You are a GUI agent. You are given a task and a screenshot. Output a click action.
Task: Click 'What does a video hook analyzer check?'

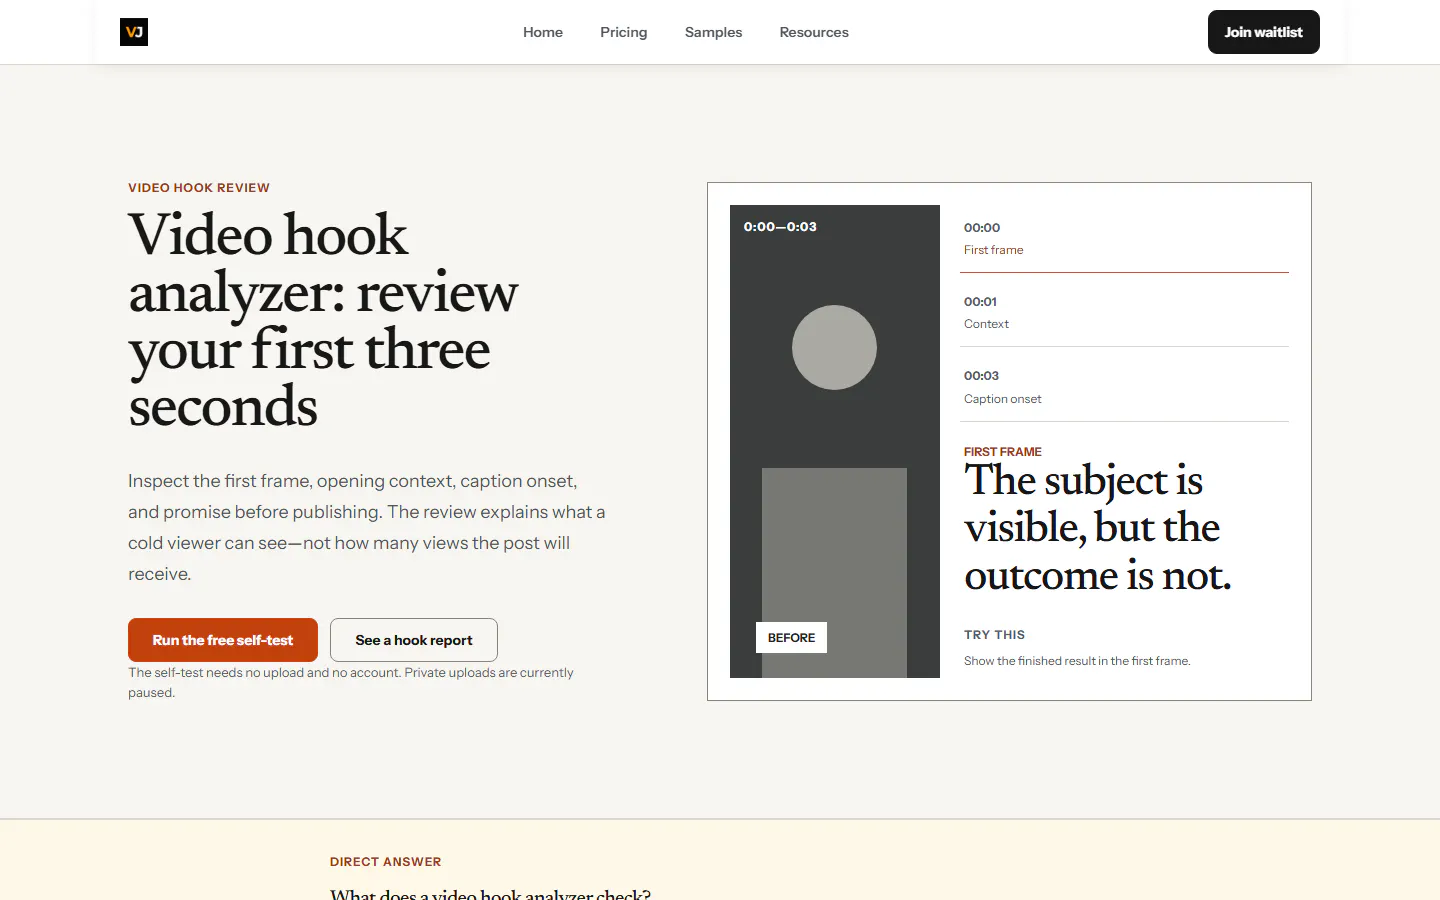coord(490,893)
